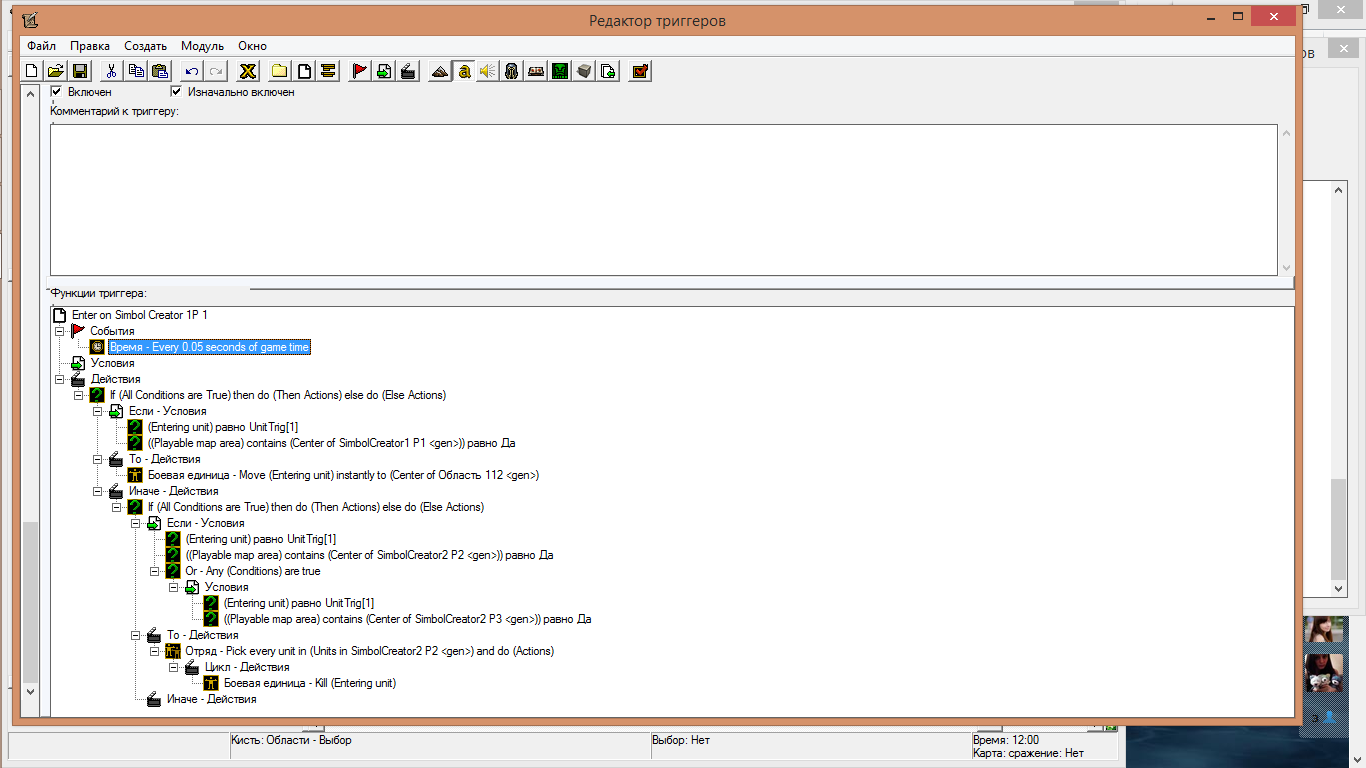Collapse the top-level 'Действия' node

[x=59, y=379]
